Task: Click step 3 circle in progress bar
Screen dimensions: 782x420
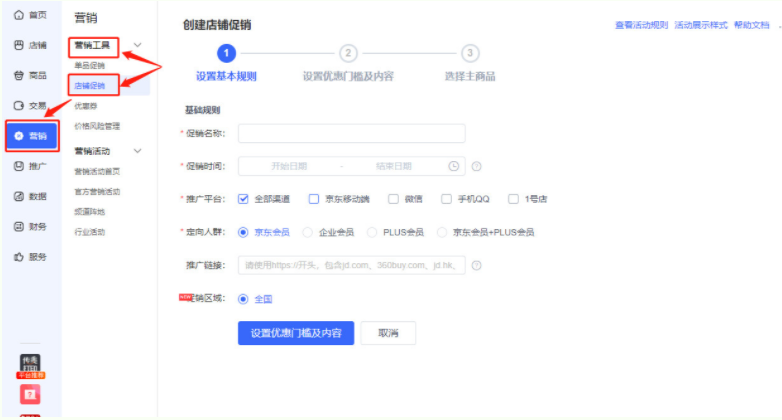Action: click(x=470, y=53)
